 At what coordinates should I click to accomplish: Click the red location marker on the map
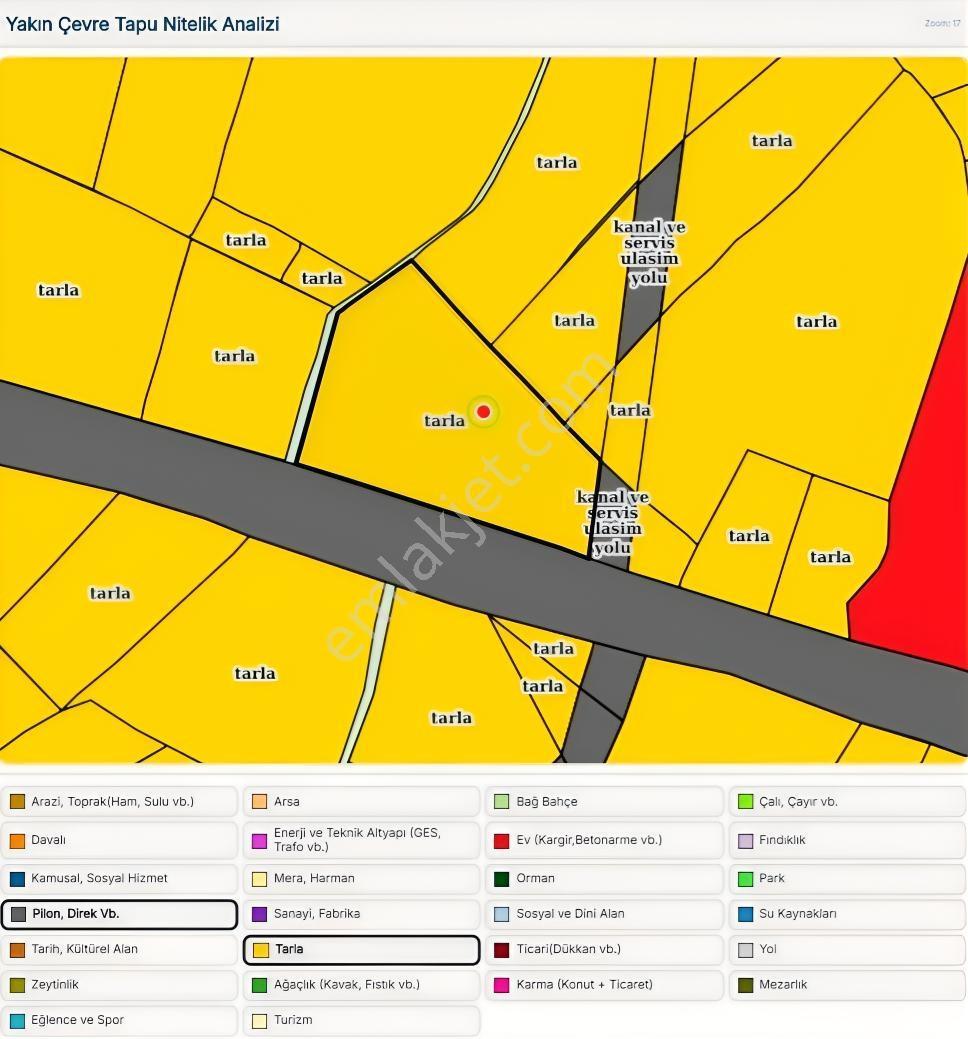(x=484, y=411)
